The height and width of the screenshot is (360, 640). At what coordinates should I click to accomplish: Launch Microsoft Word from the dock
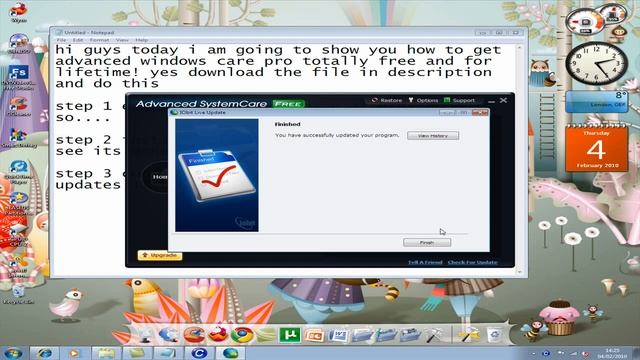click(x=338, y=336)
